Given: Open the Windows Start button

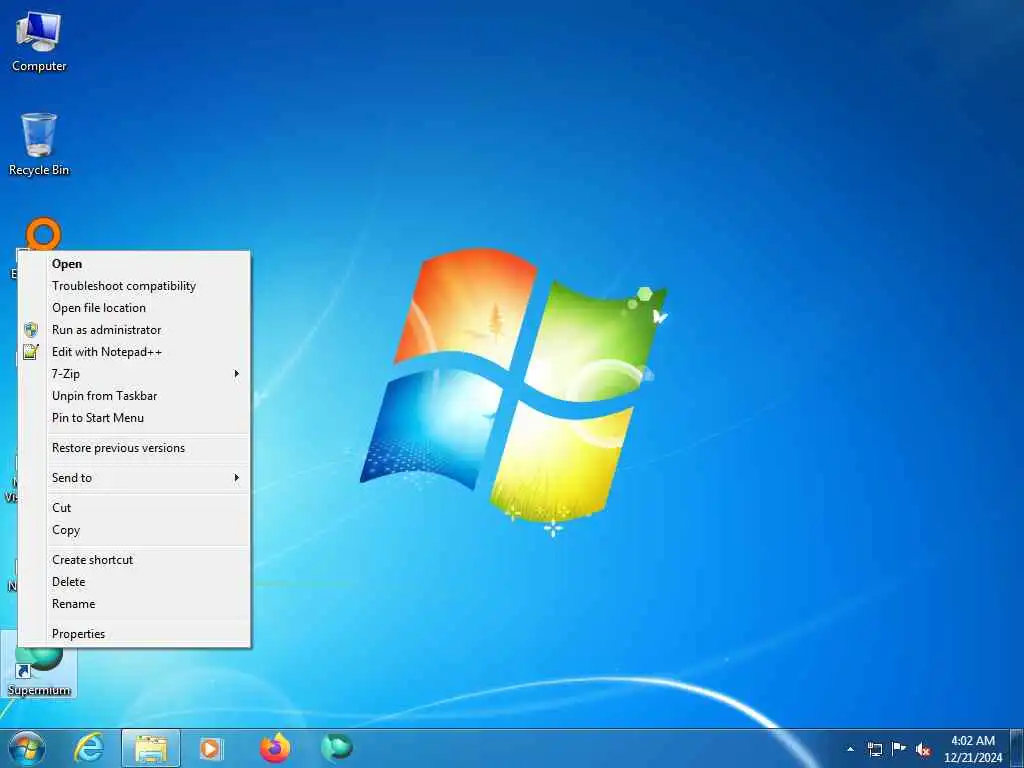Looking at the screenshot, I should [x=27, y=748].
